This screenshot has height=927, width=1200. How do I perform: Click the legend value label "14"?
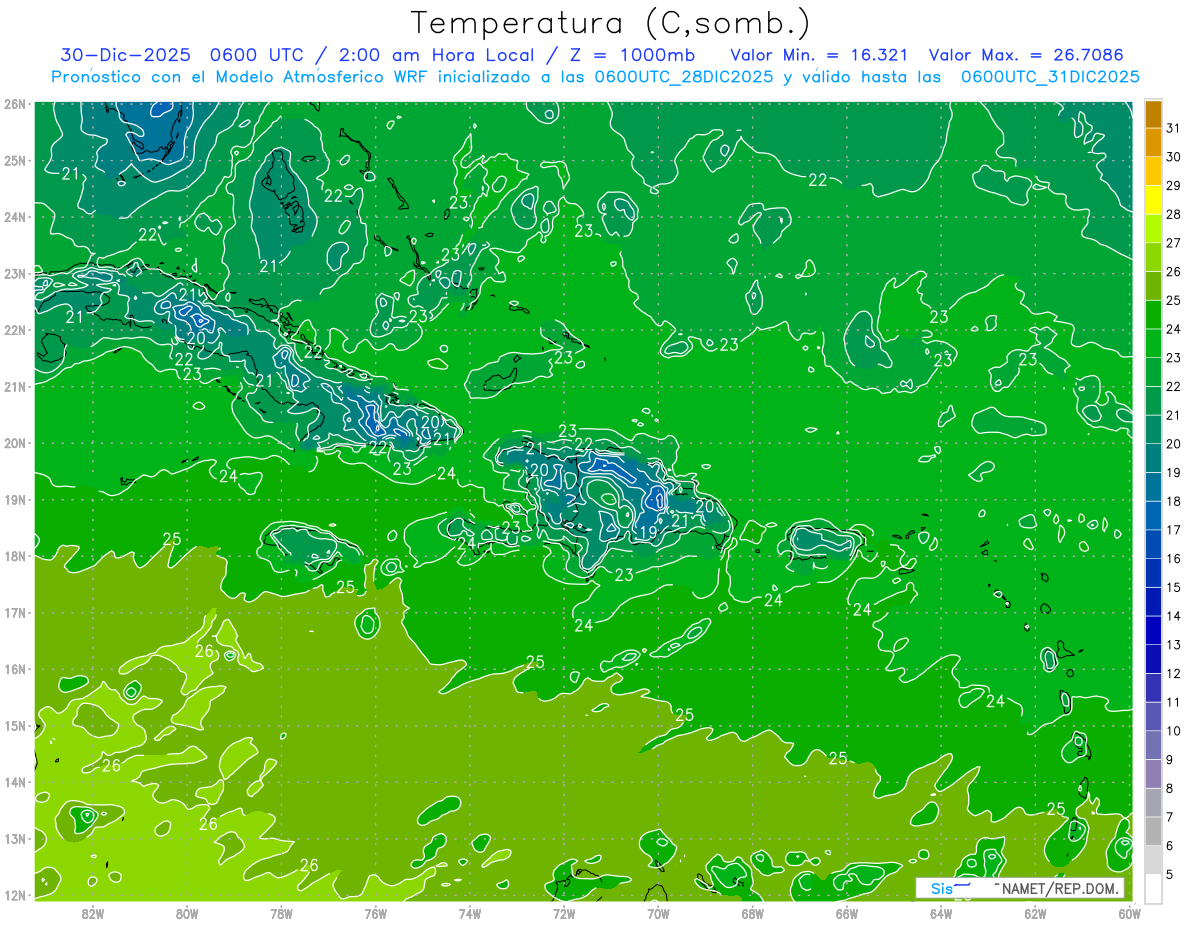[1174, 615]
